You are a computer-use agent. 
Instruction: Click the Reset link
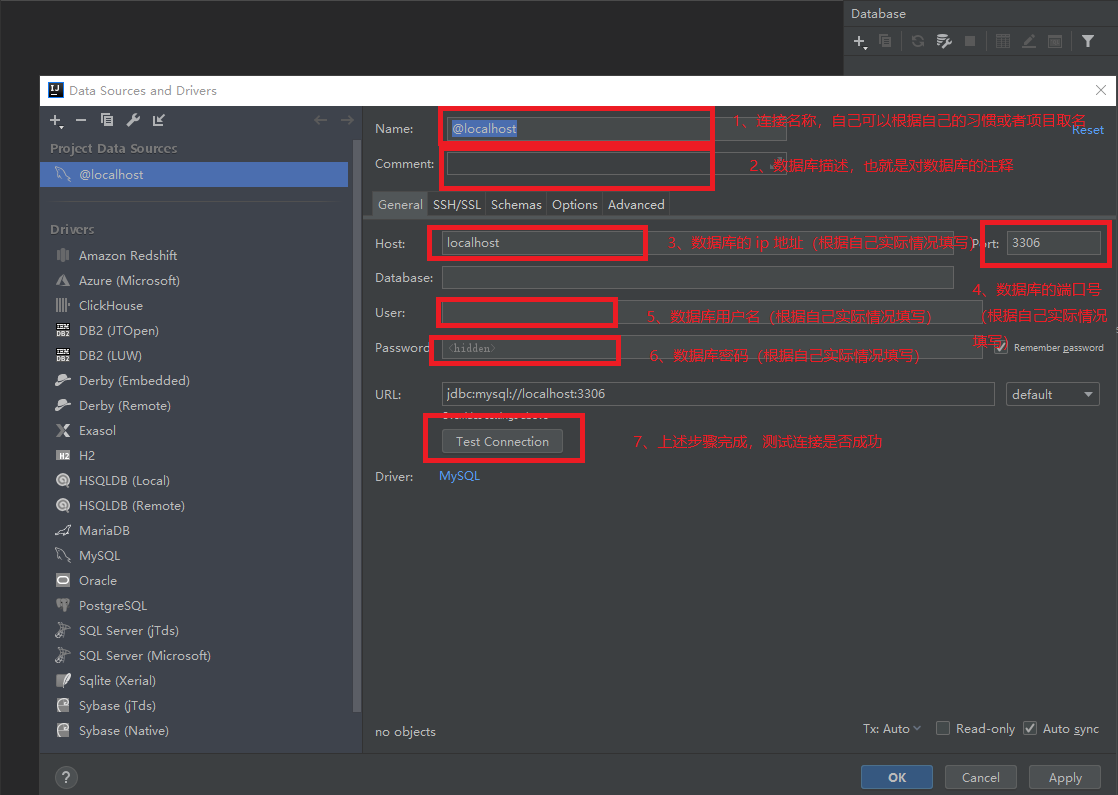[1087, 130]
